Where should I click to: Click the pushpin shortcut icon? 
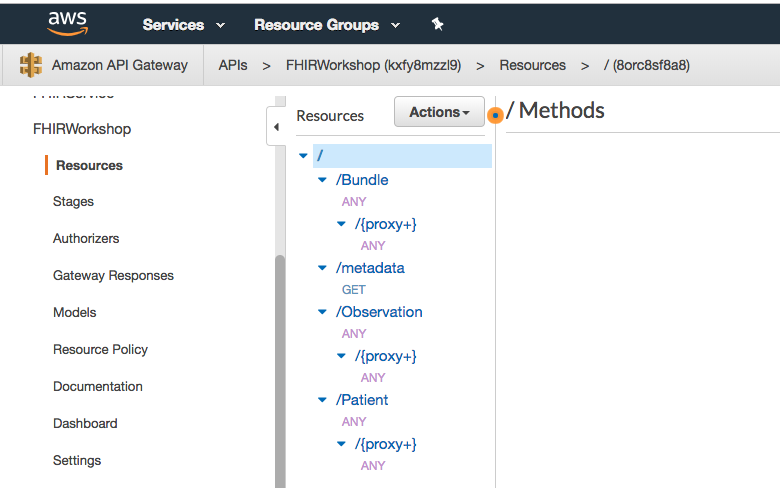437,24
